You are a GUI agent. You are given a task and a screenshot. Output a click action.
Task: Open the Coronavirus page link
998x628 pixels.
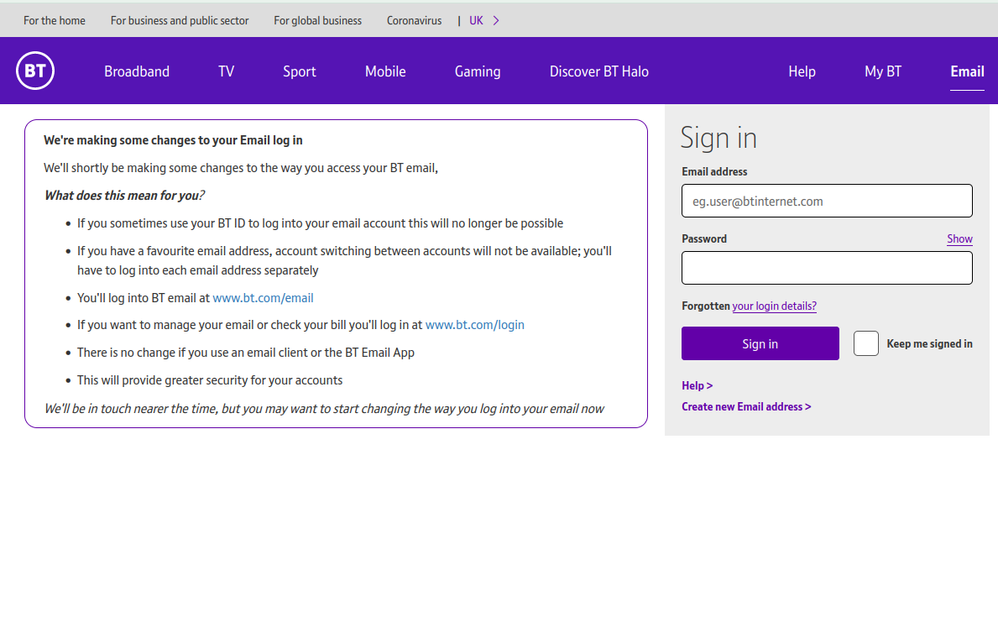pyautogui.click(x=414, y=20)
